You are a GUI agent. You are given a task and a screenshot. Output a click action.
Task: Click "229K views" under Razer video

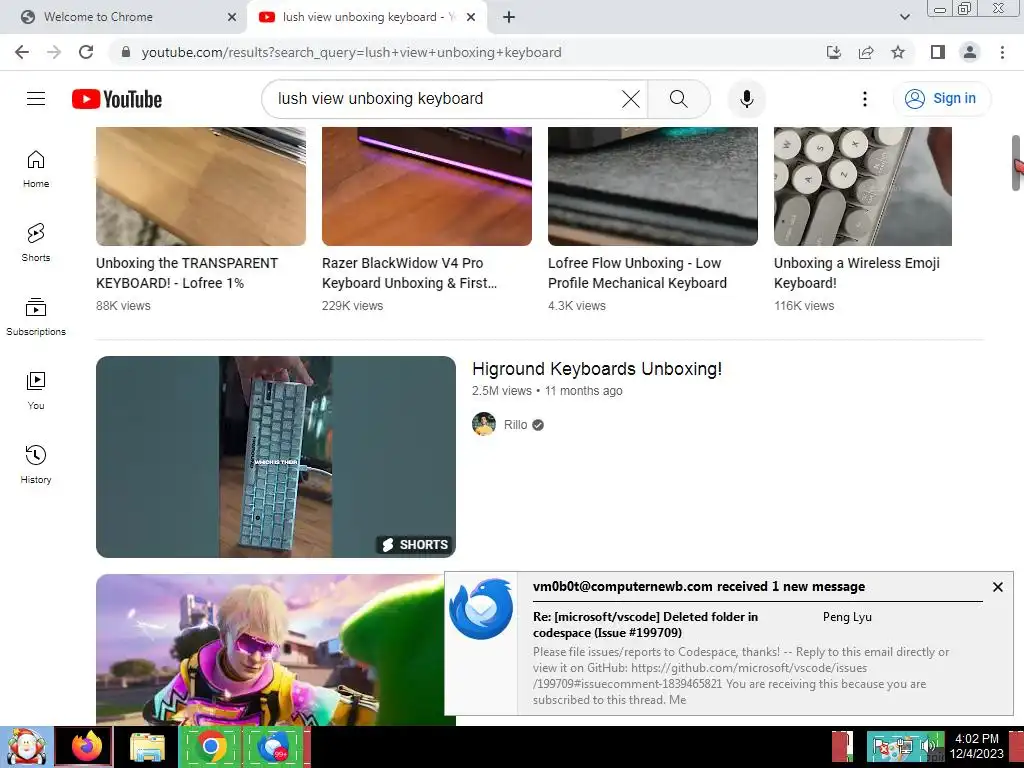[352, 306]
